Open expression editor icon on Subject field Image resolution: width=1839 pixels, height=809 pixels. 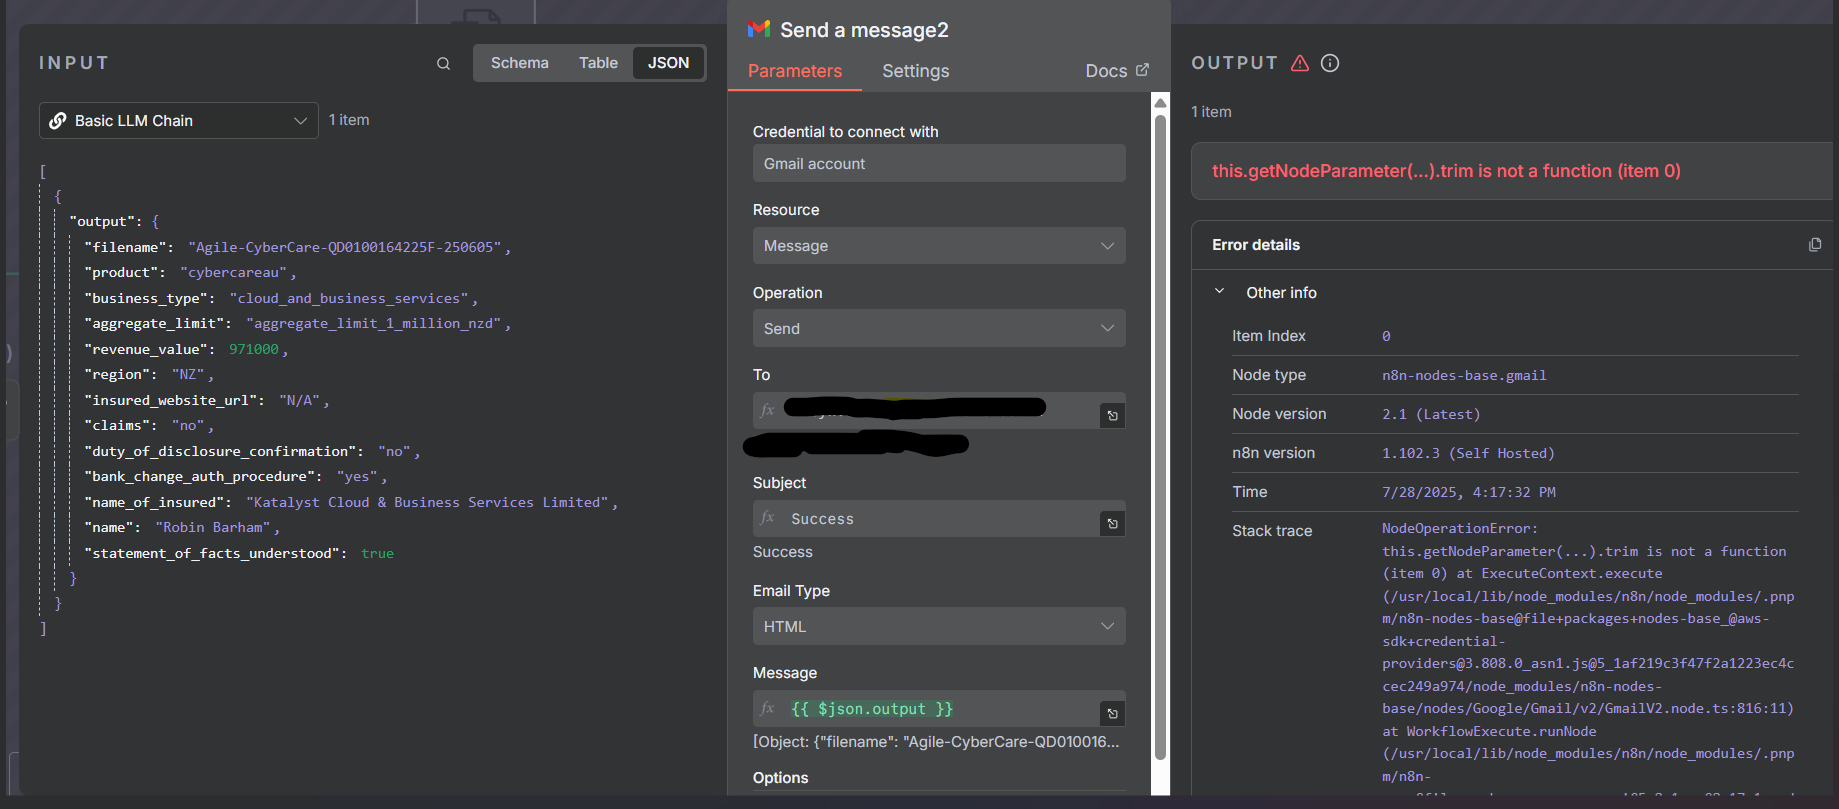click(1112, 523)
